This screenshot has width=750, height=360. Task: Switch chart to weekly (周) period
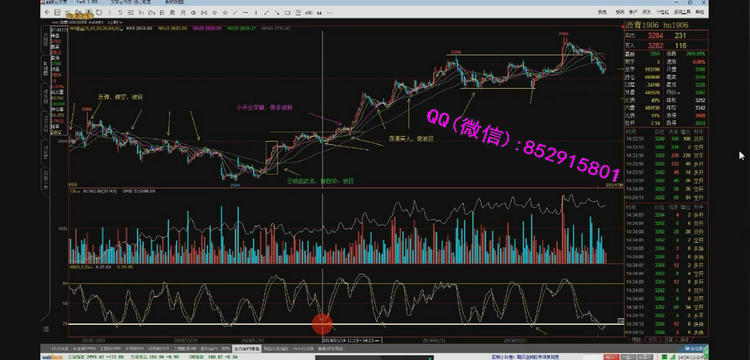pyautogui.click(x=173, y=13)
